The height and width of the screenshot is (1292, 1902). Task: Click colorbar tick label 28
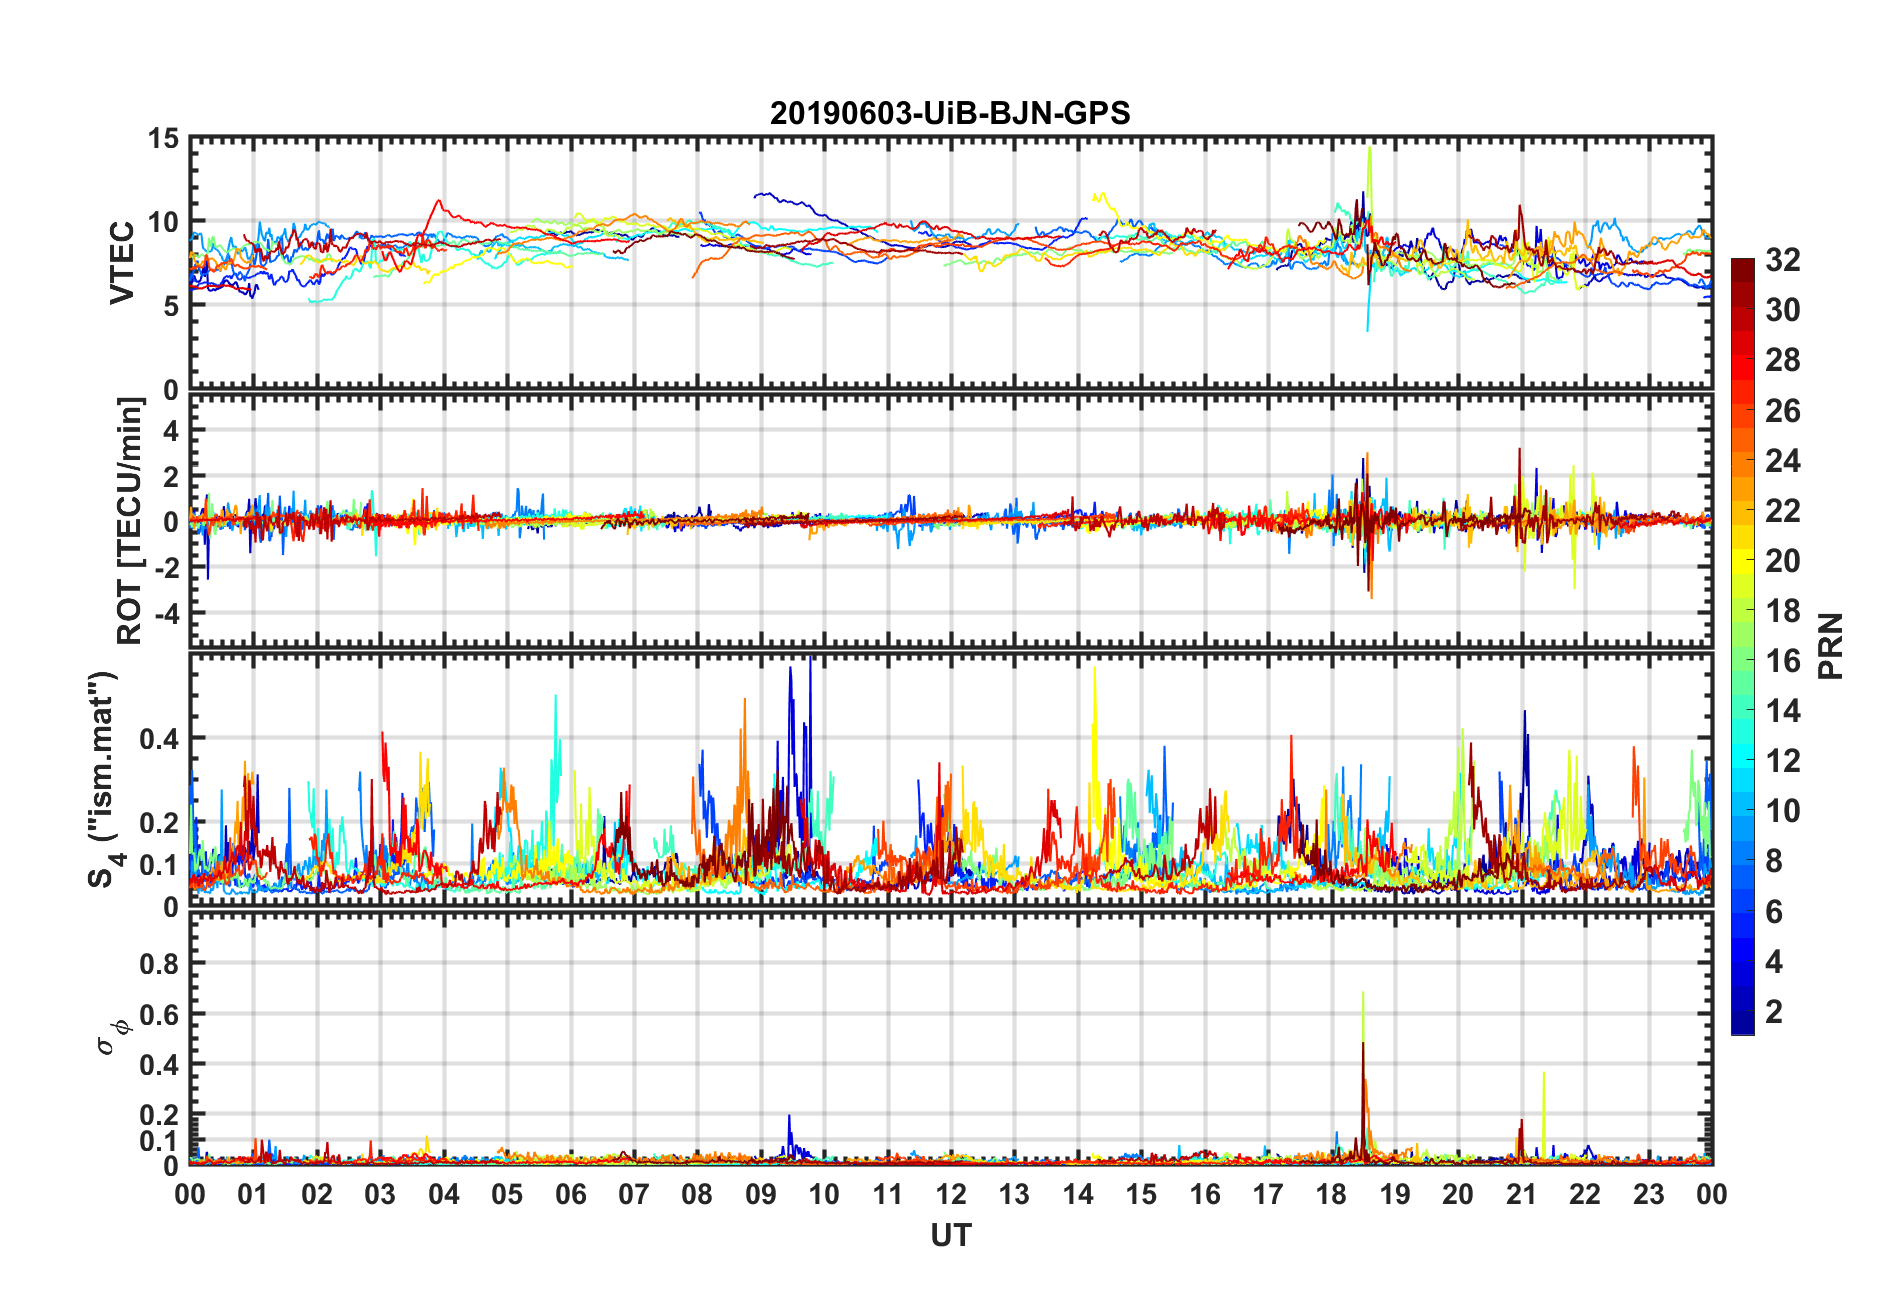pyautogui.click(x=1783, y=360)
